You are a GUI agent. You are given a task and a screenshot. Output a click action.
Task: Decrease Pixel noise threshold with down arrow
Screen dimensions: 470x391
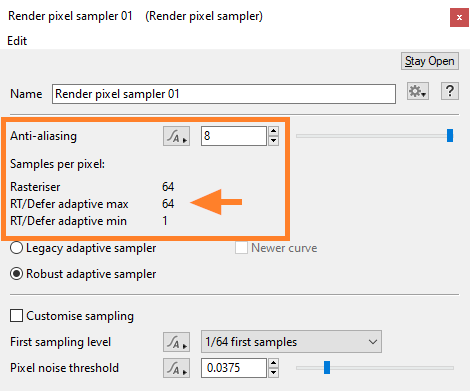click(x=274, y=373)
